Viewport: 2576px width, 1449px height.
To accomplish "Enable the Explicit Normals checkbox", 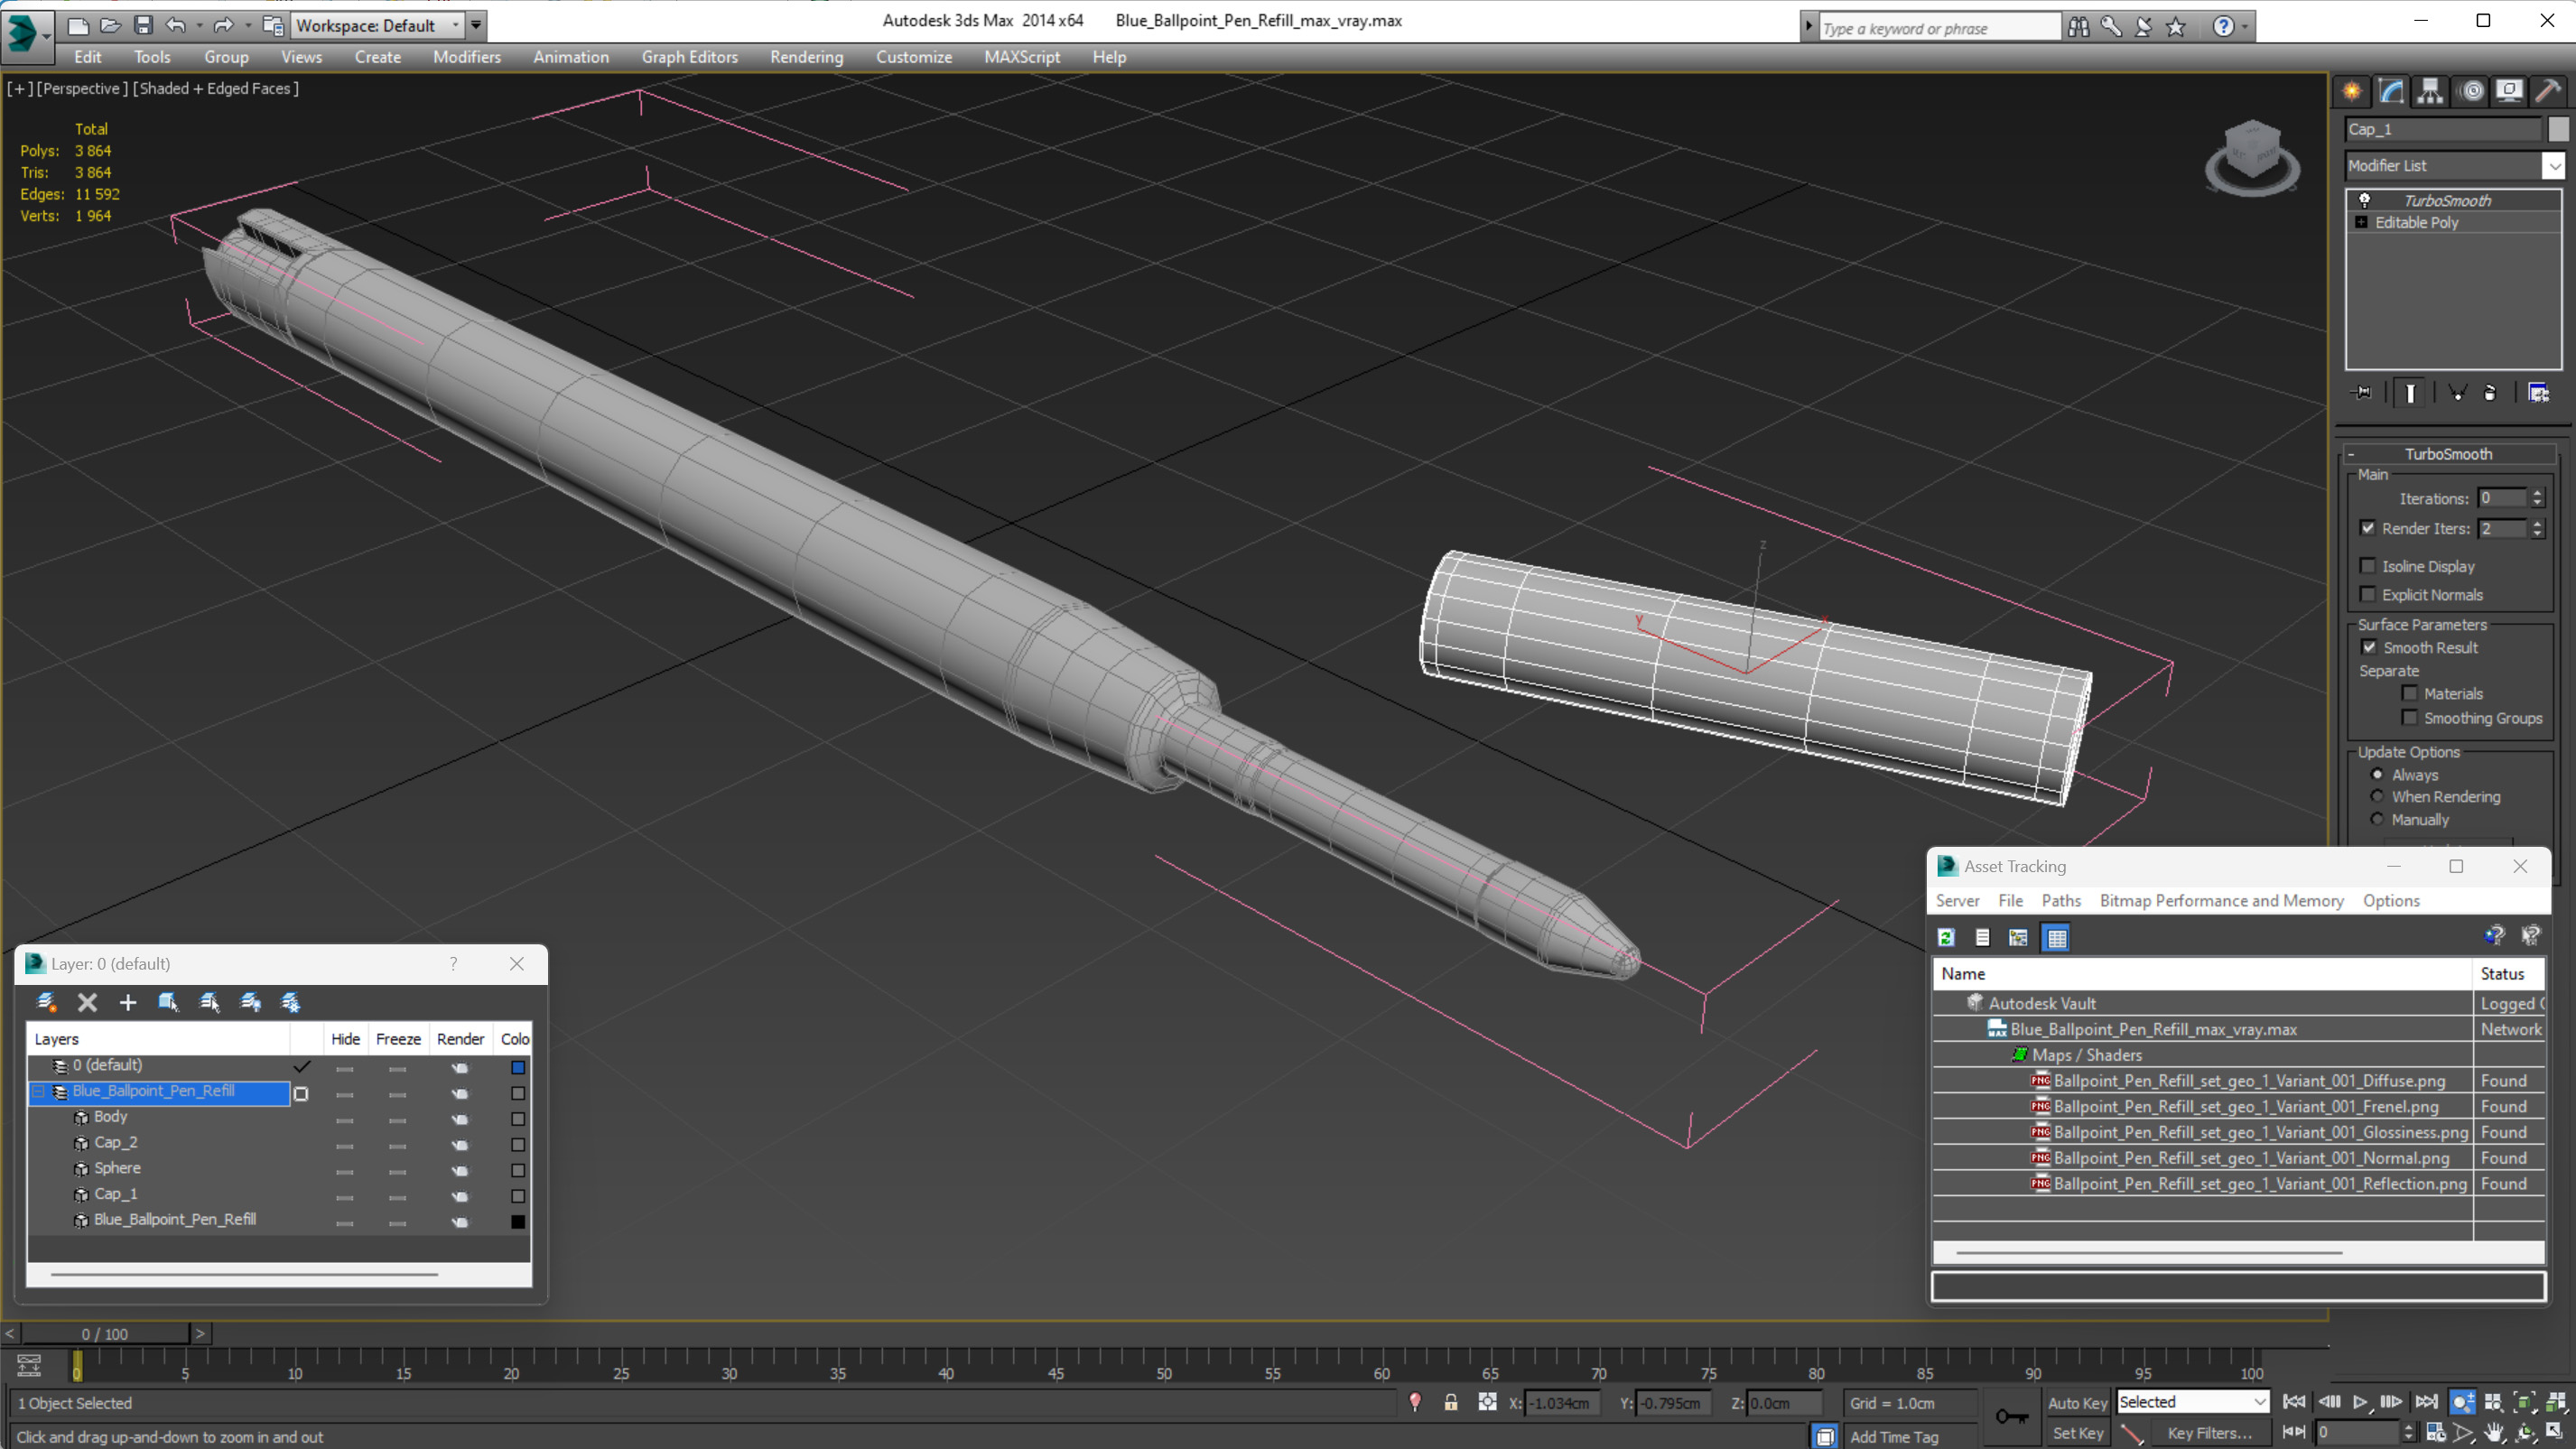I will (x=2368, y=594).
